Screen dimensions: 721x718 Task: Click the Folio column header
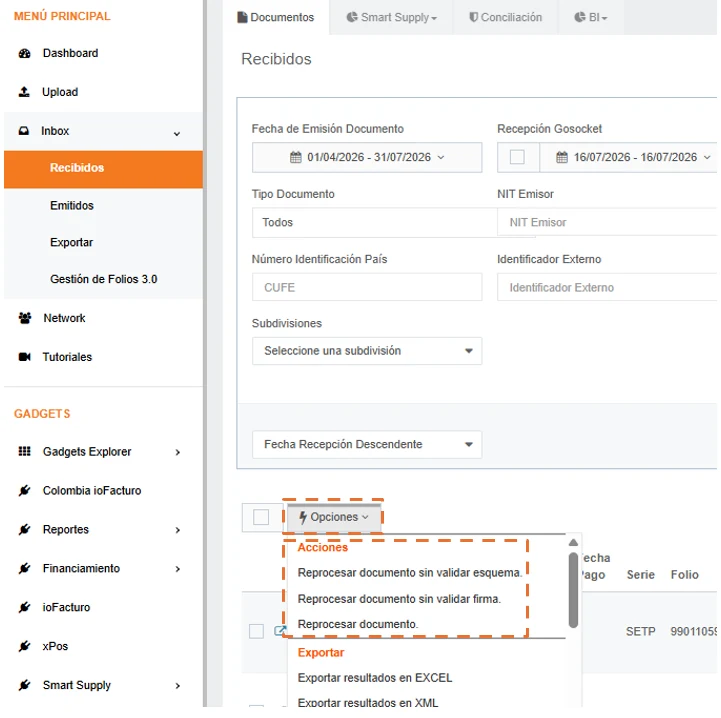684,575
